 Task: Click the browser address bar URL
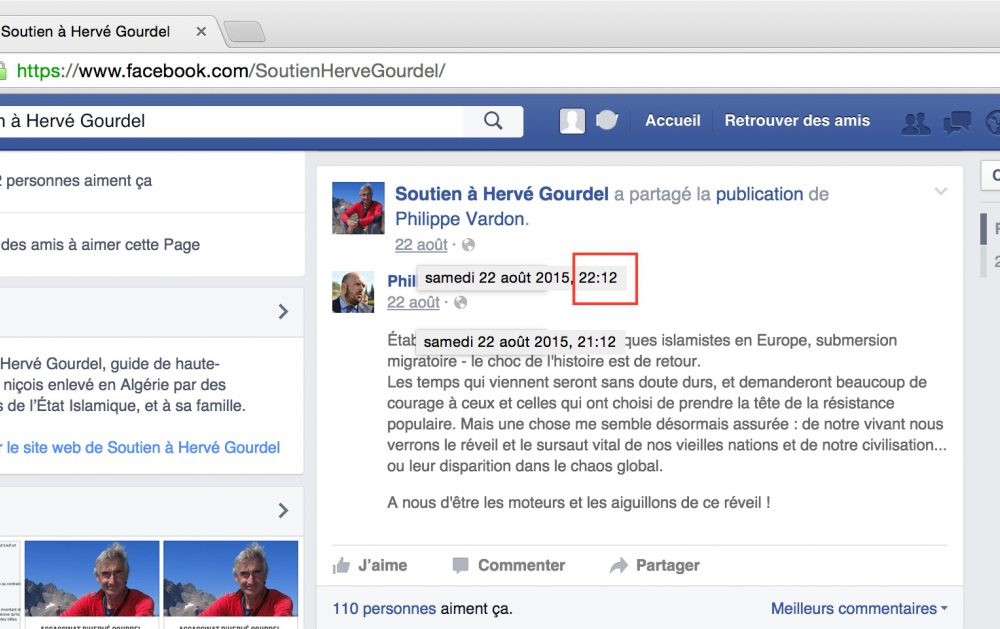point(231,71)
